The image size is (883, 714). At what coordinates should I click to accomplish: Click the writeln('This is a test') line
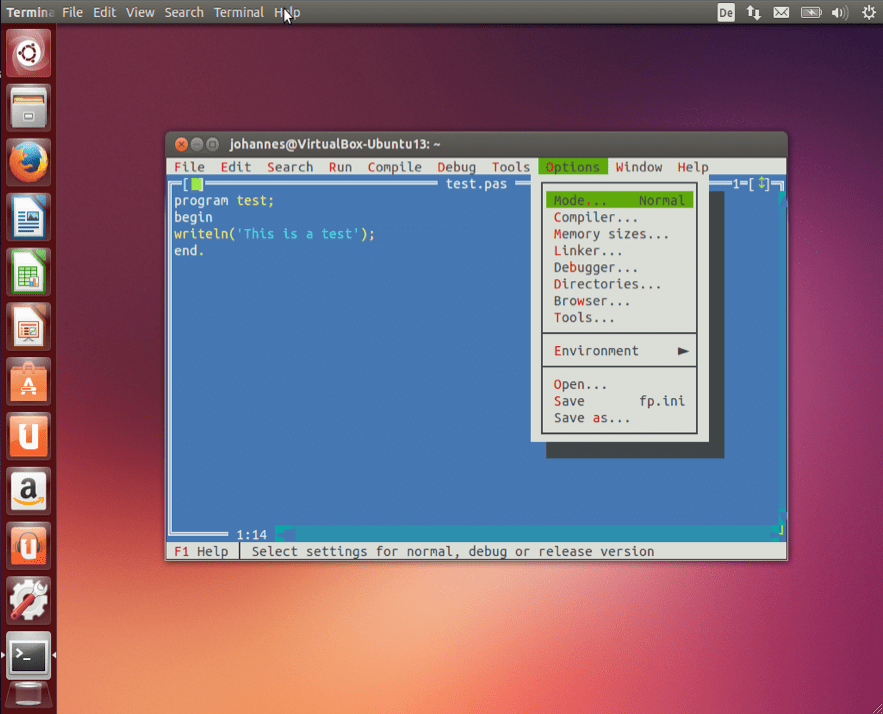tap(274, 234)
